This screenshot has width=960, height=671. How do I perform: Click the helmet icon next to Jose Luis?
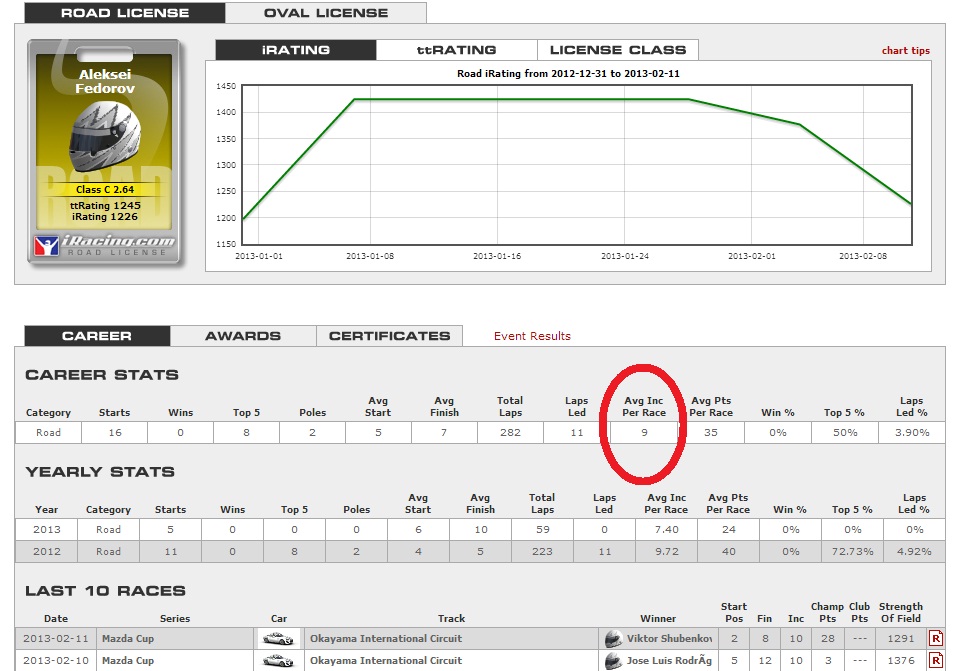tap(613, 660)
